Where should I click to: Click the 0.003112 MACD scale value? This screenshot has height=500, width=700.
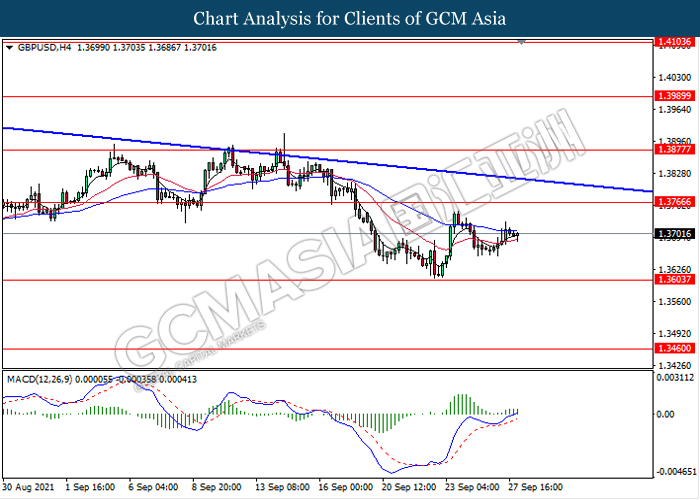pyautogui.click(x=675, y=378)
